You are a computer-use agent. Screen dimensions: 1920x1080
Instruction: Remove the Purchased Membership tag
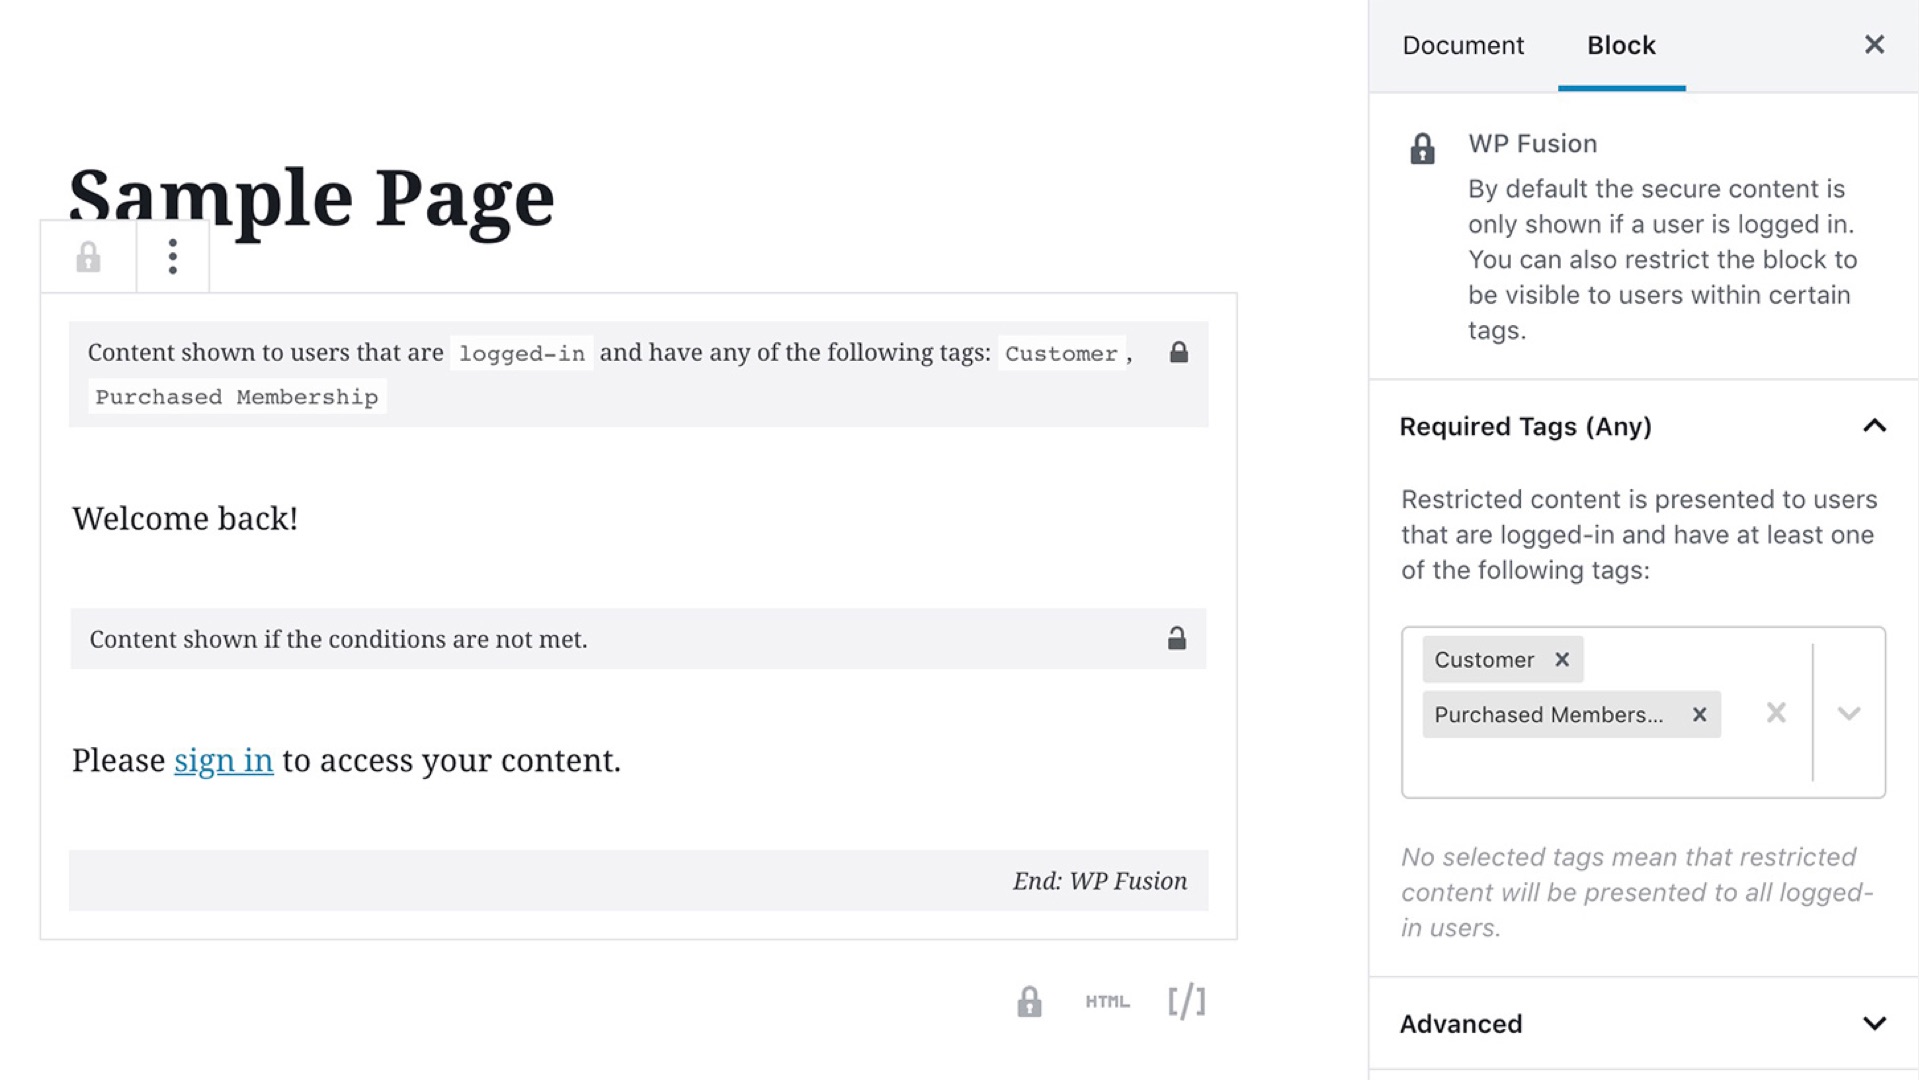coord(1699,714)
